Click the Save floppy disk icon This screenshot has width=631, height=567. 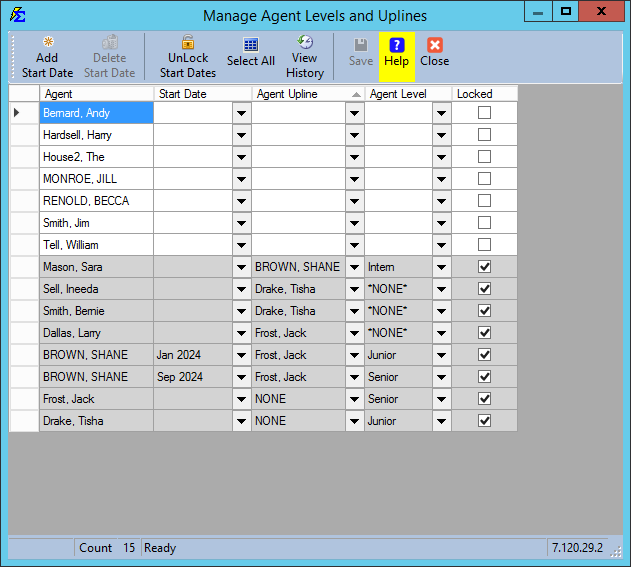coord(361,45)
